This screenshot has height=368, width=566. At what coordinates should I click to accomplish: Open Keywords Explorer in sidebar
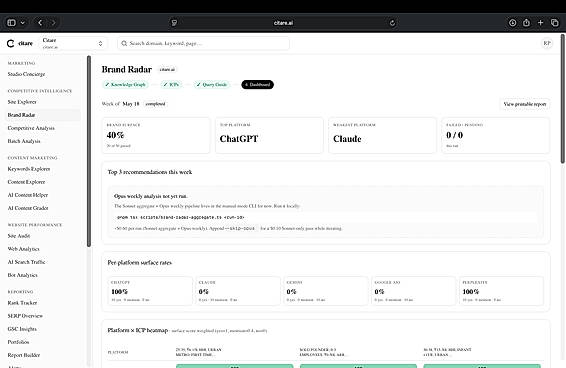(x=29, y=169)
